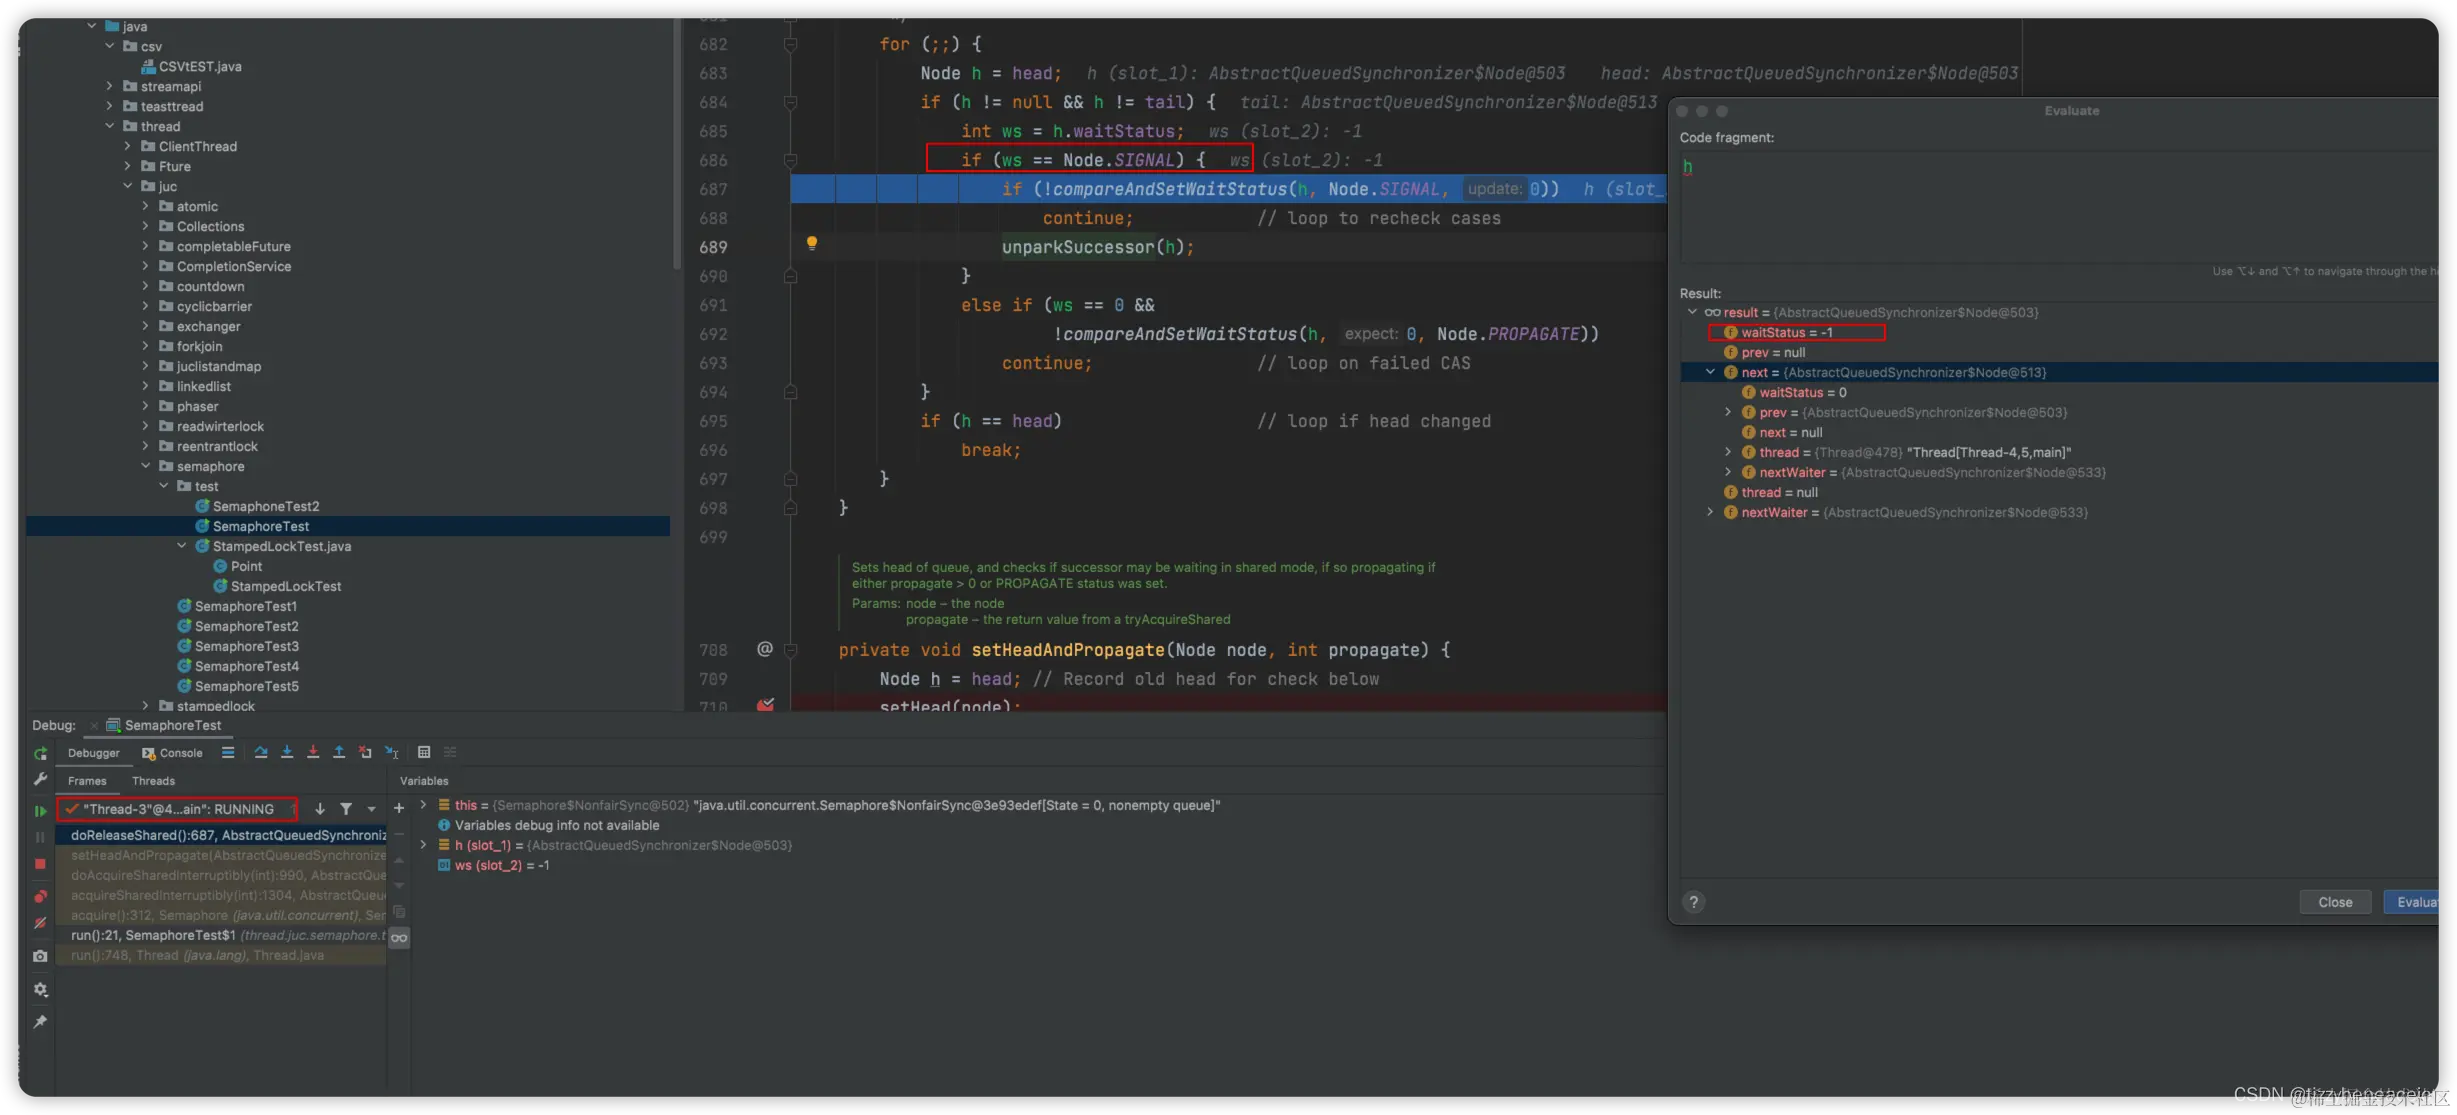
Task: Click the Step Out icon
Action: pos(339,752)
